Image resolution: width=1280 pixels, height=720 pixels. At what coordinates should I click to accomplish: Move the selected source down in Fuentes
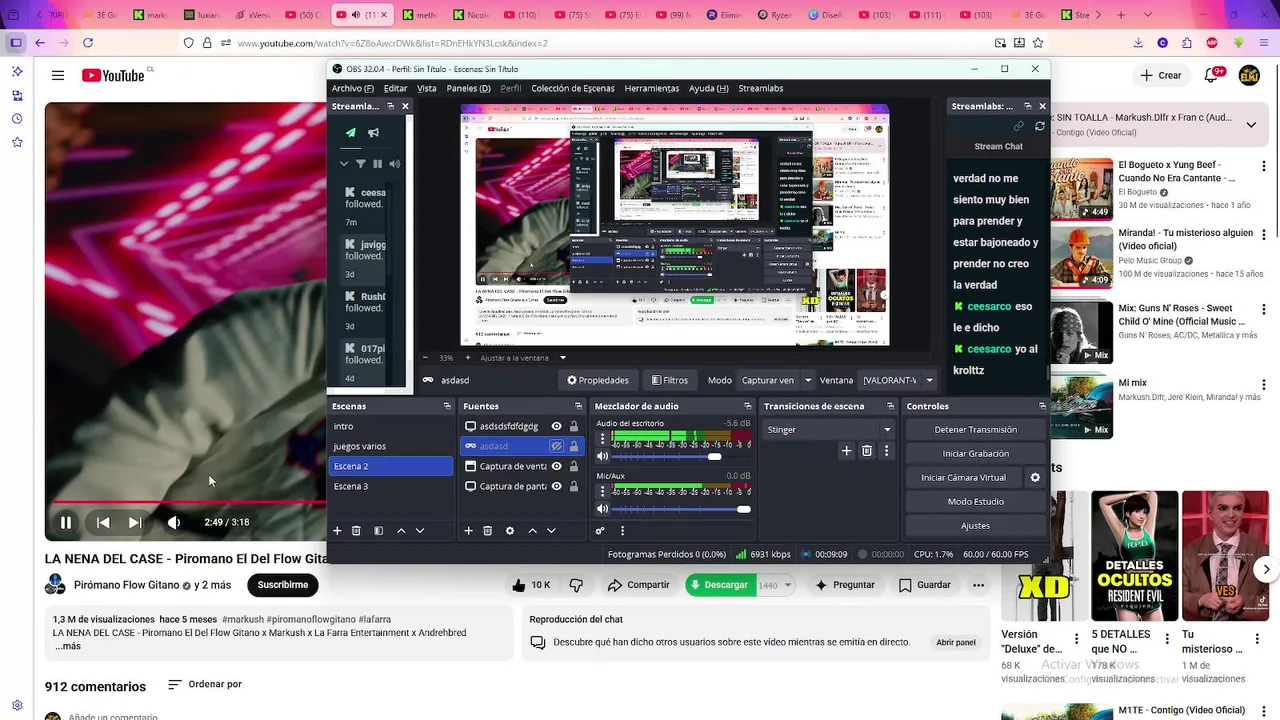coord(551,531)
